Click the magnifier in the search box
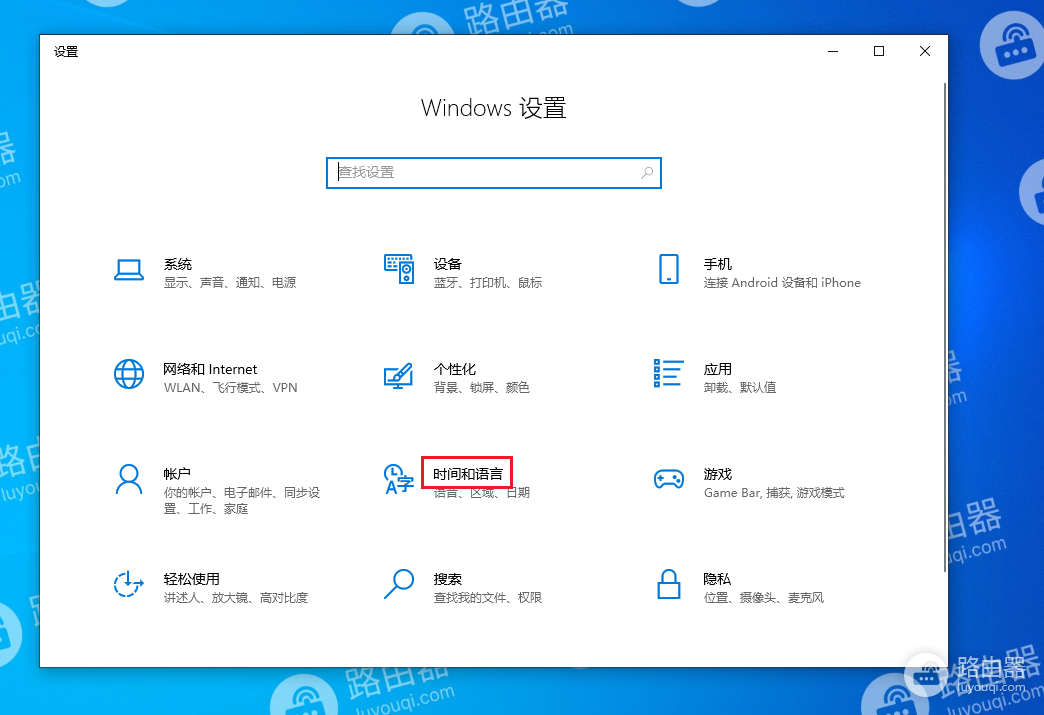Viewport: 1044px width, 715px height. [647, 173]
